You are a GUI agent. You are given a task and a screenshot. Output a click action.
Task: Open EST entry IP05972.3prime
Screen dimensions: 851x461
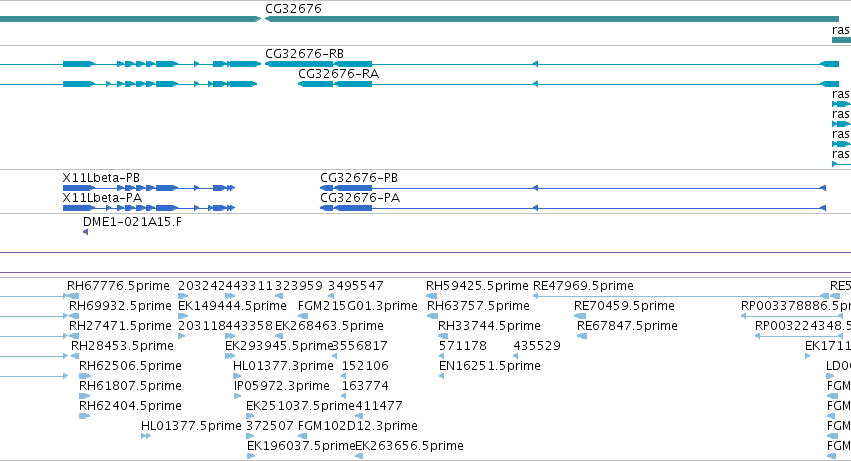[282, 386]
